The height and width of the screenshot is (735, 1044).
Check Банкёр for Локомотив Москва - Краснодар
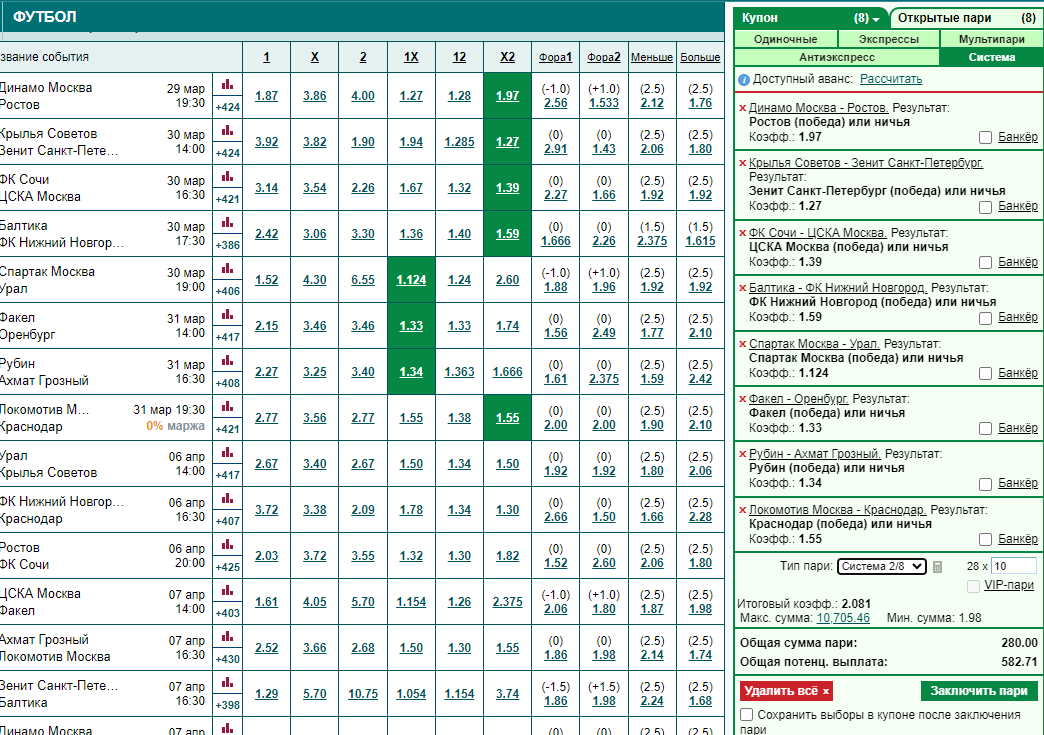[x=985, y=539]
